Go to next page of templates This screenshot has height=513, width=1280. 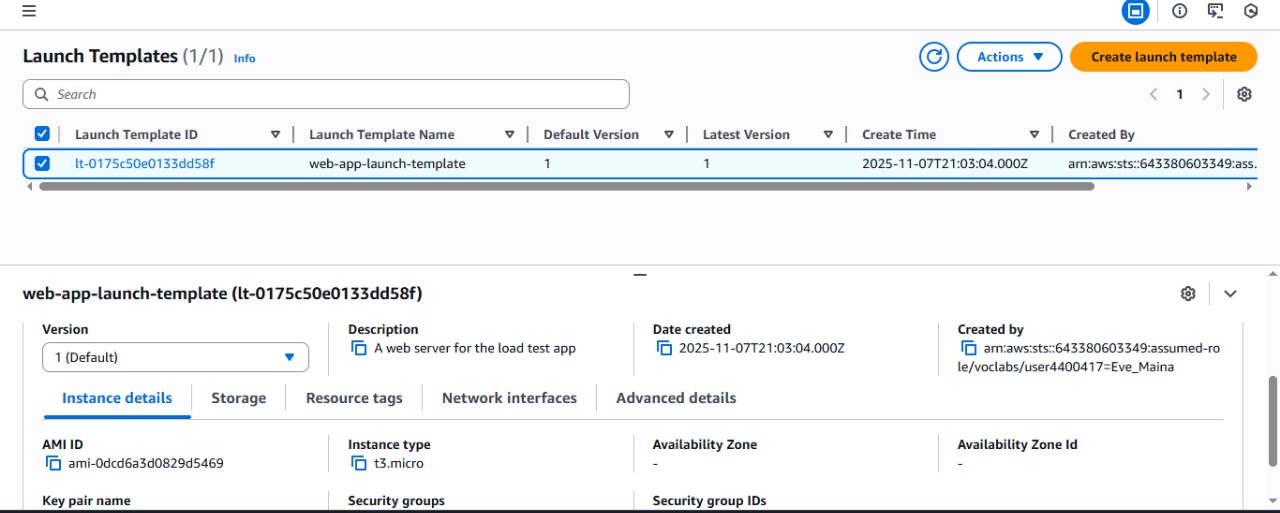[1206, 94]
